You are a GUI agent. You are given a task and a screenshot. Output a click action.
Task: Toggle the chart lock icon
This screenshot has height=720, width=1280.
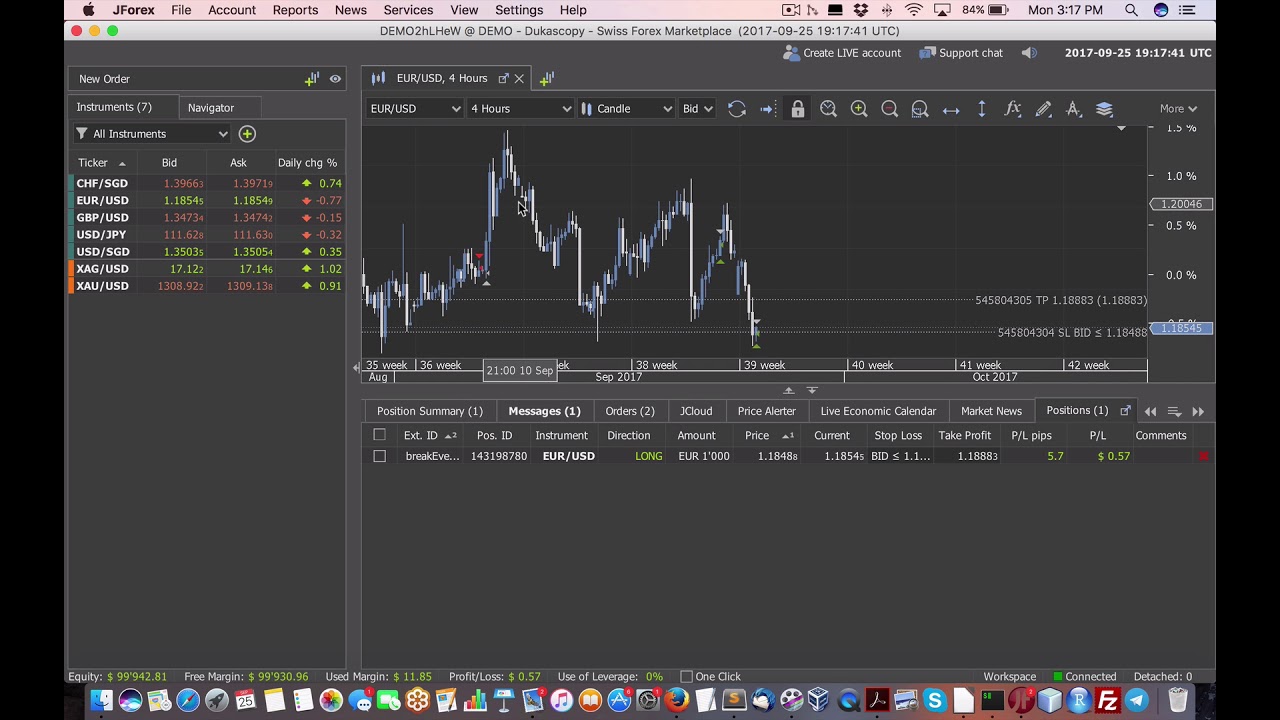coord(798,109)
